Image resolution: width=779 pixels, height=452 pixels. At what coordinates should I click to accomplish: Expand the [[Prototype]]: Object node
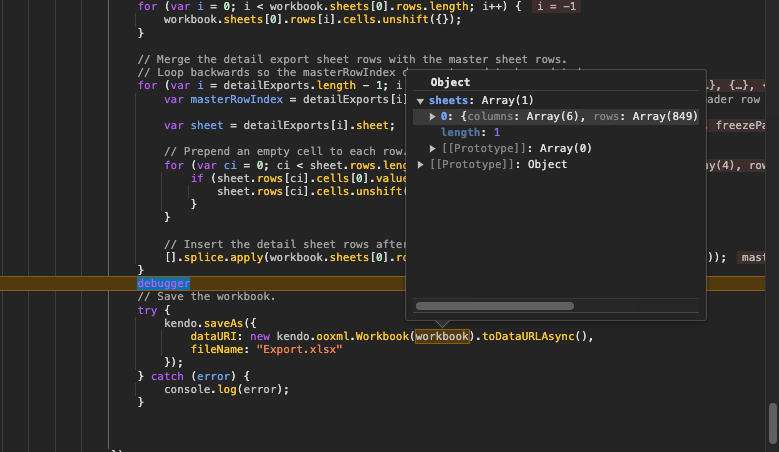pyautogui.click(x=421, y=164)
